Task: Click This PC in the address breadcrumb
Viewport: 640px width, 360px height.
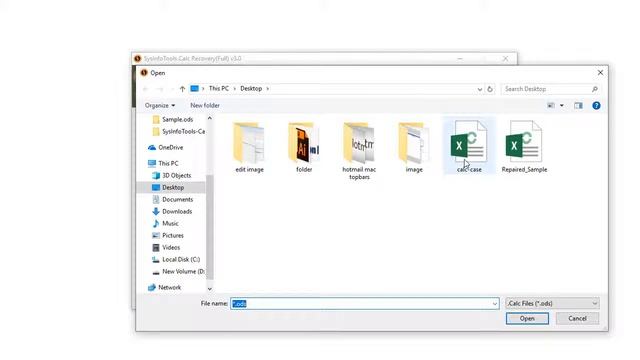Action: click(x=219, y=89)
